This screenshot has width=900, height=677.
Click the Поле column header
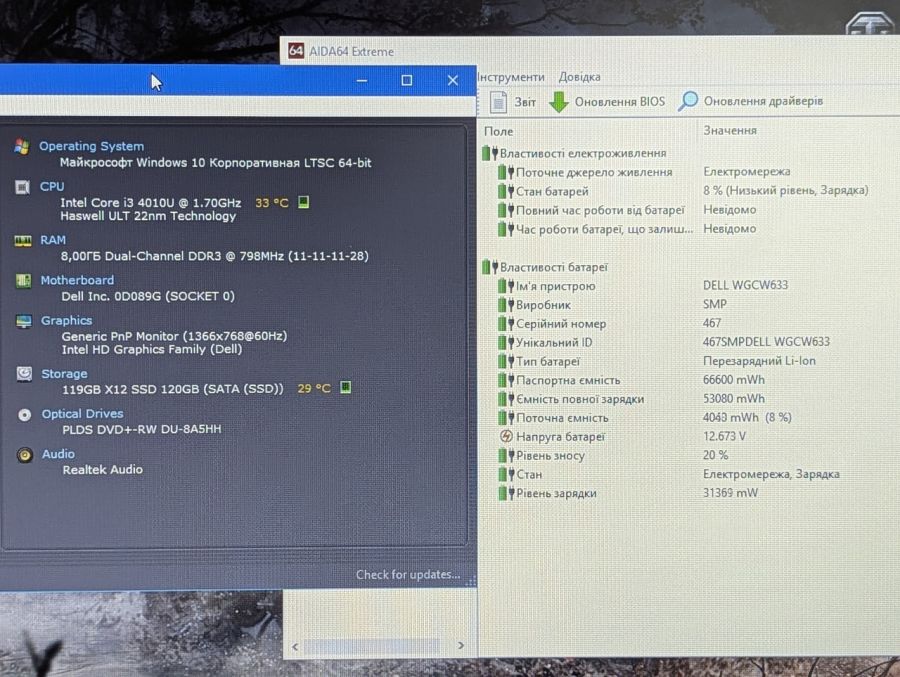click(x=498, y=131)
